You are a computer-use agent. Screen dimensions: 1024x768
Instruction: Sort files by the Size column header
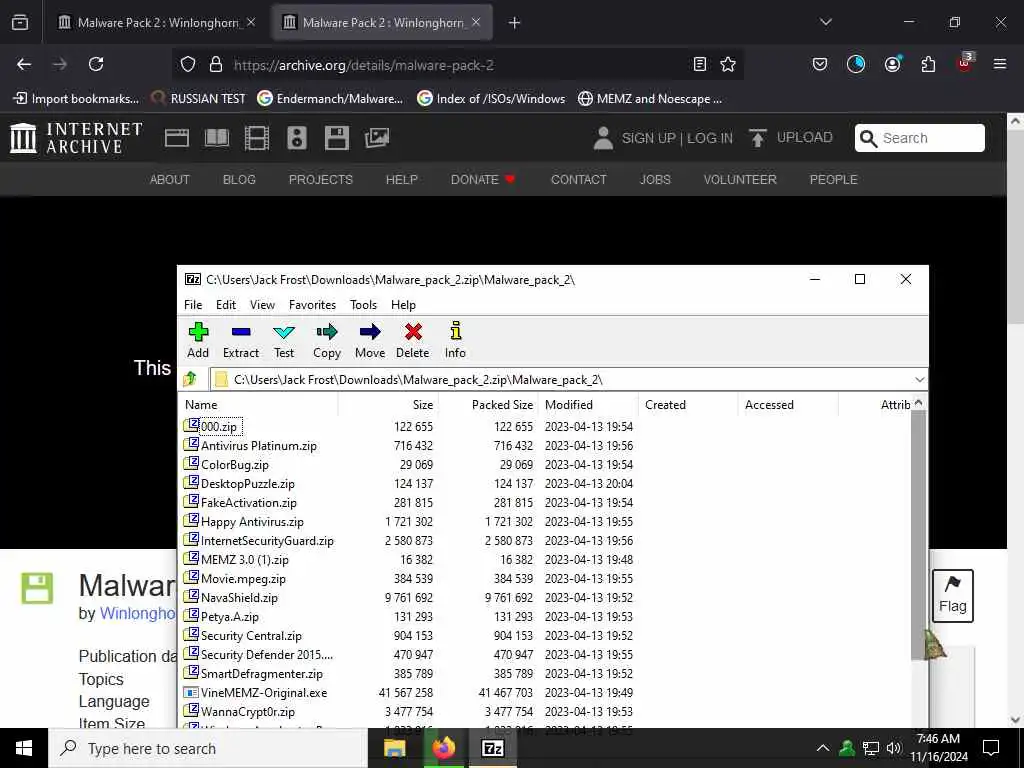(388, 404)
